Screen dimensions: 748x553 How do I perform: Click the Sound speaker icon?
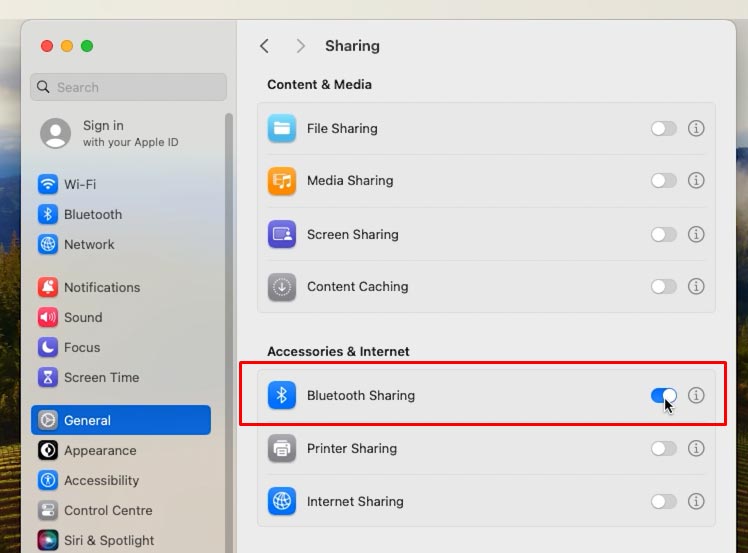pyautogui.click(x=48, y=317)
